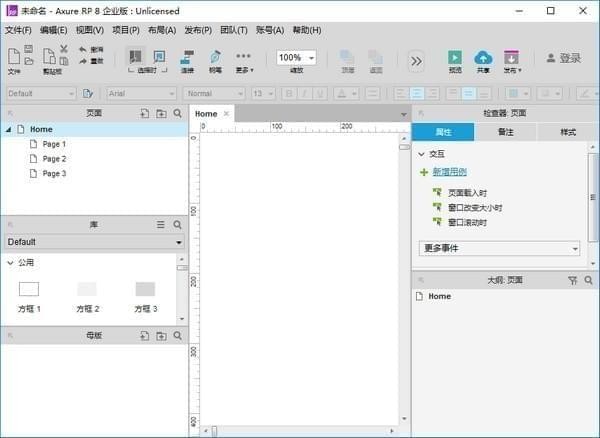The height and width of the screenshot is (438, 600).
Task: Add a master in 母版 panel
Action: [145, 336]
